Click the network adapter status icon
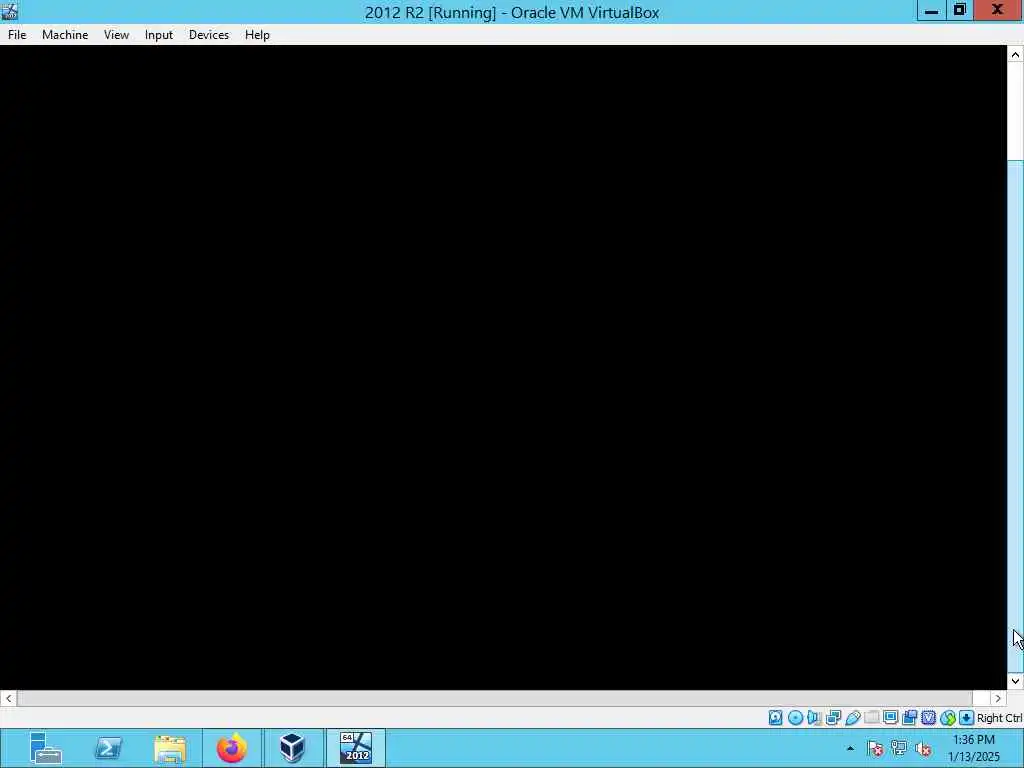1024x768 pixels. pos(833,718)
